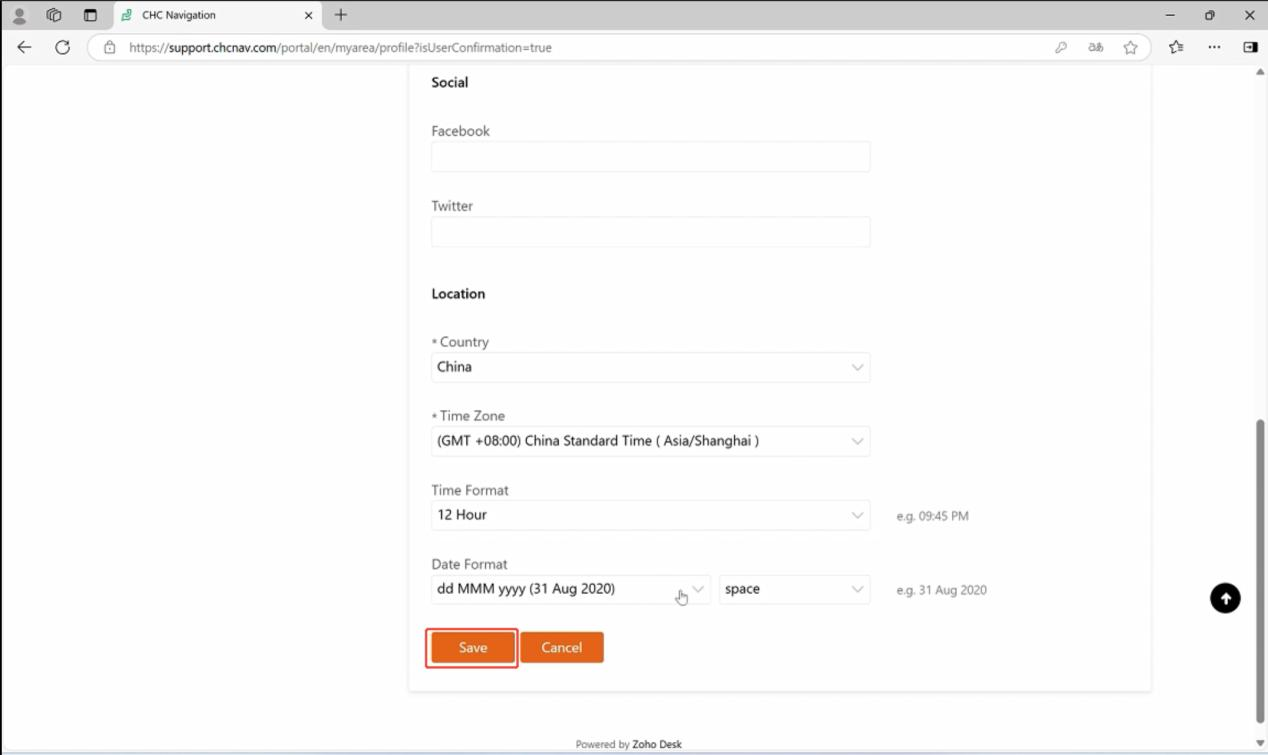Image resolution: width=1268 pixels, height=755 pixels.
Task: Toggle the vertical tabs icon
Action: [x=90, y=15]
